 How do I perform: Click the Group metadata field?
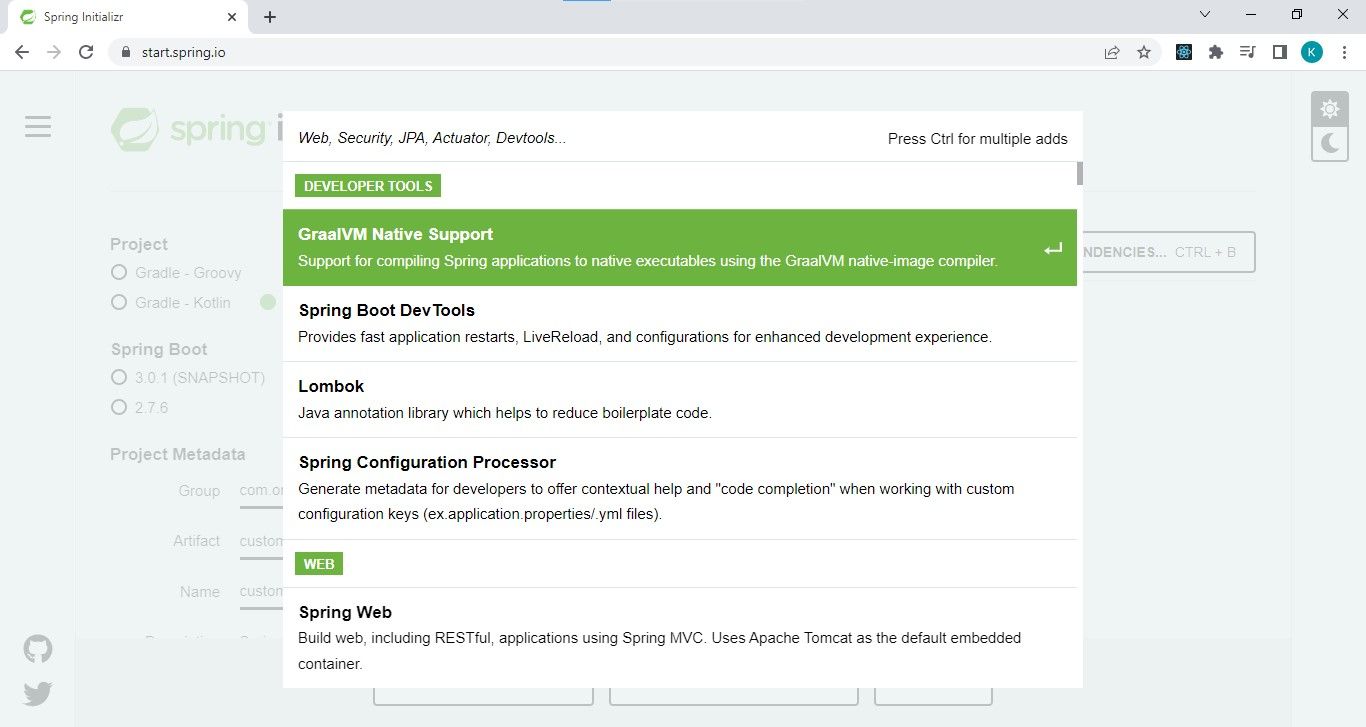(x=262, y=492)
